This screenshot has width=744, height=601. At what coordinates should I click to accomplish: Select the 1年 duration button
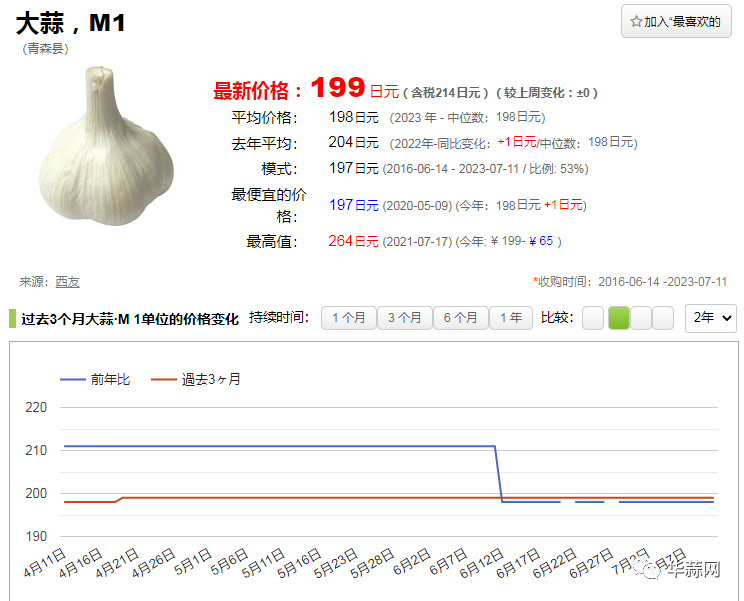pos(511,318)
